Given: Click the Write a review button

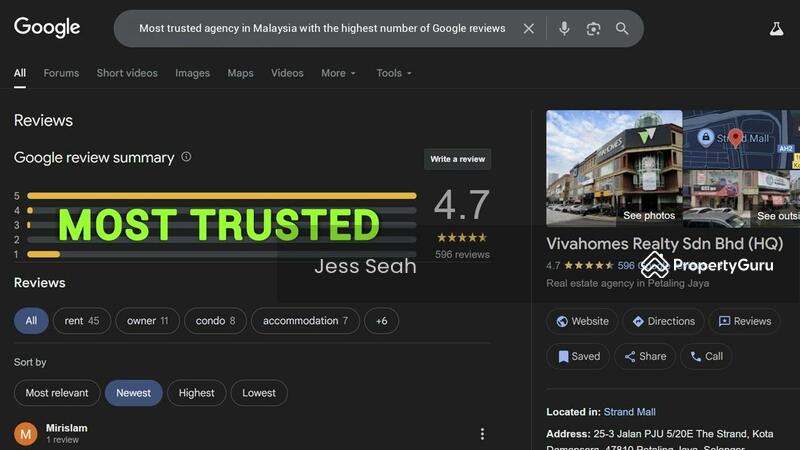Looking at the screenshot, I should [457, 159].
